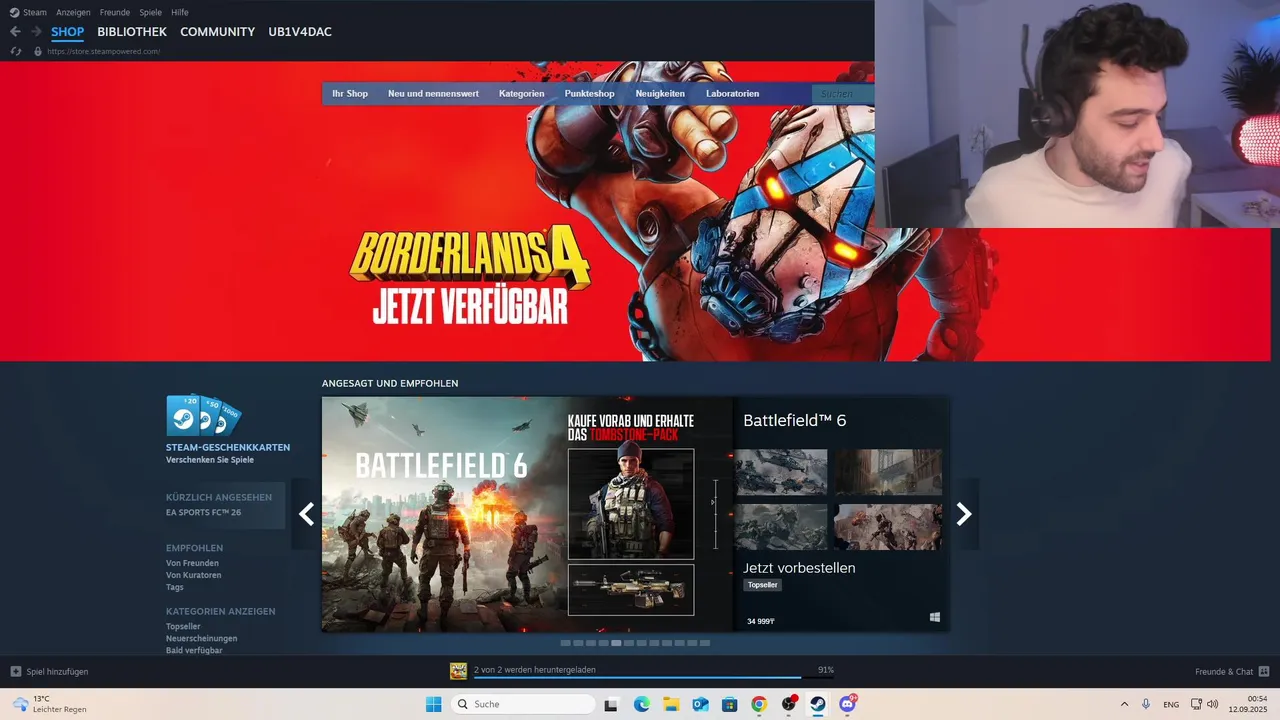The width and height of the screenshot is (1280, 720).
Task: Go forward with the right arrow
Action: click(36, 32)
